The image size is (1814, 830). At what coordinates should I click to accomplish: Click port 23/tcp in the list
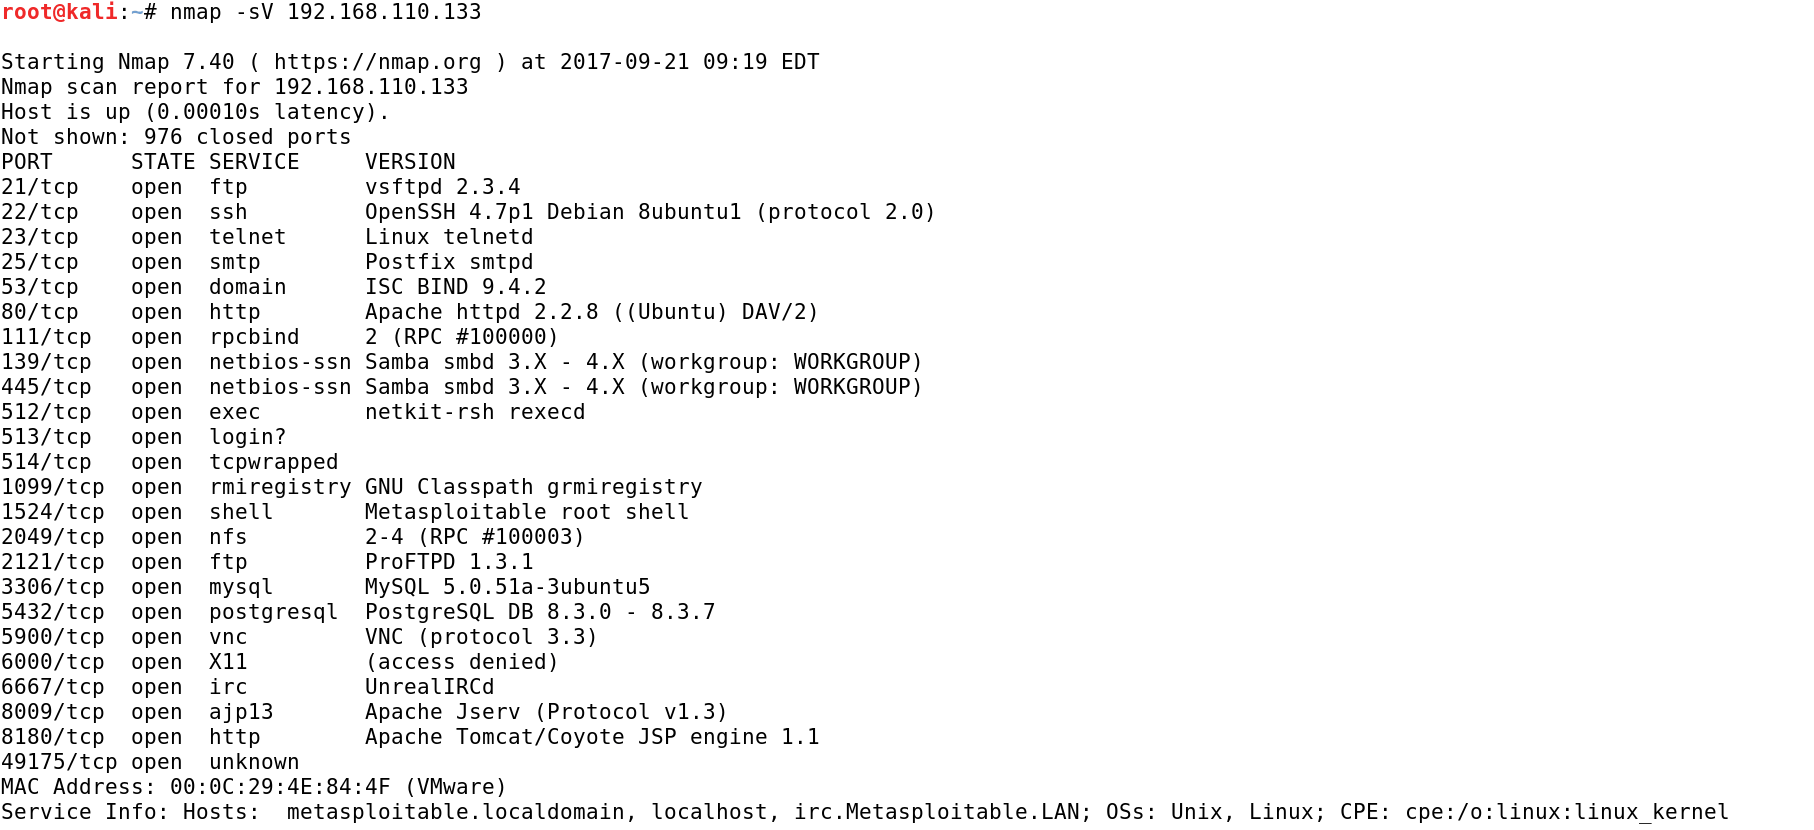click(x=40, y=237)
